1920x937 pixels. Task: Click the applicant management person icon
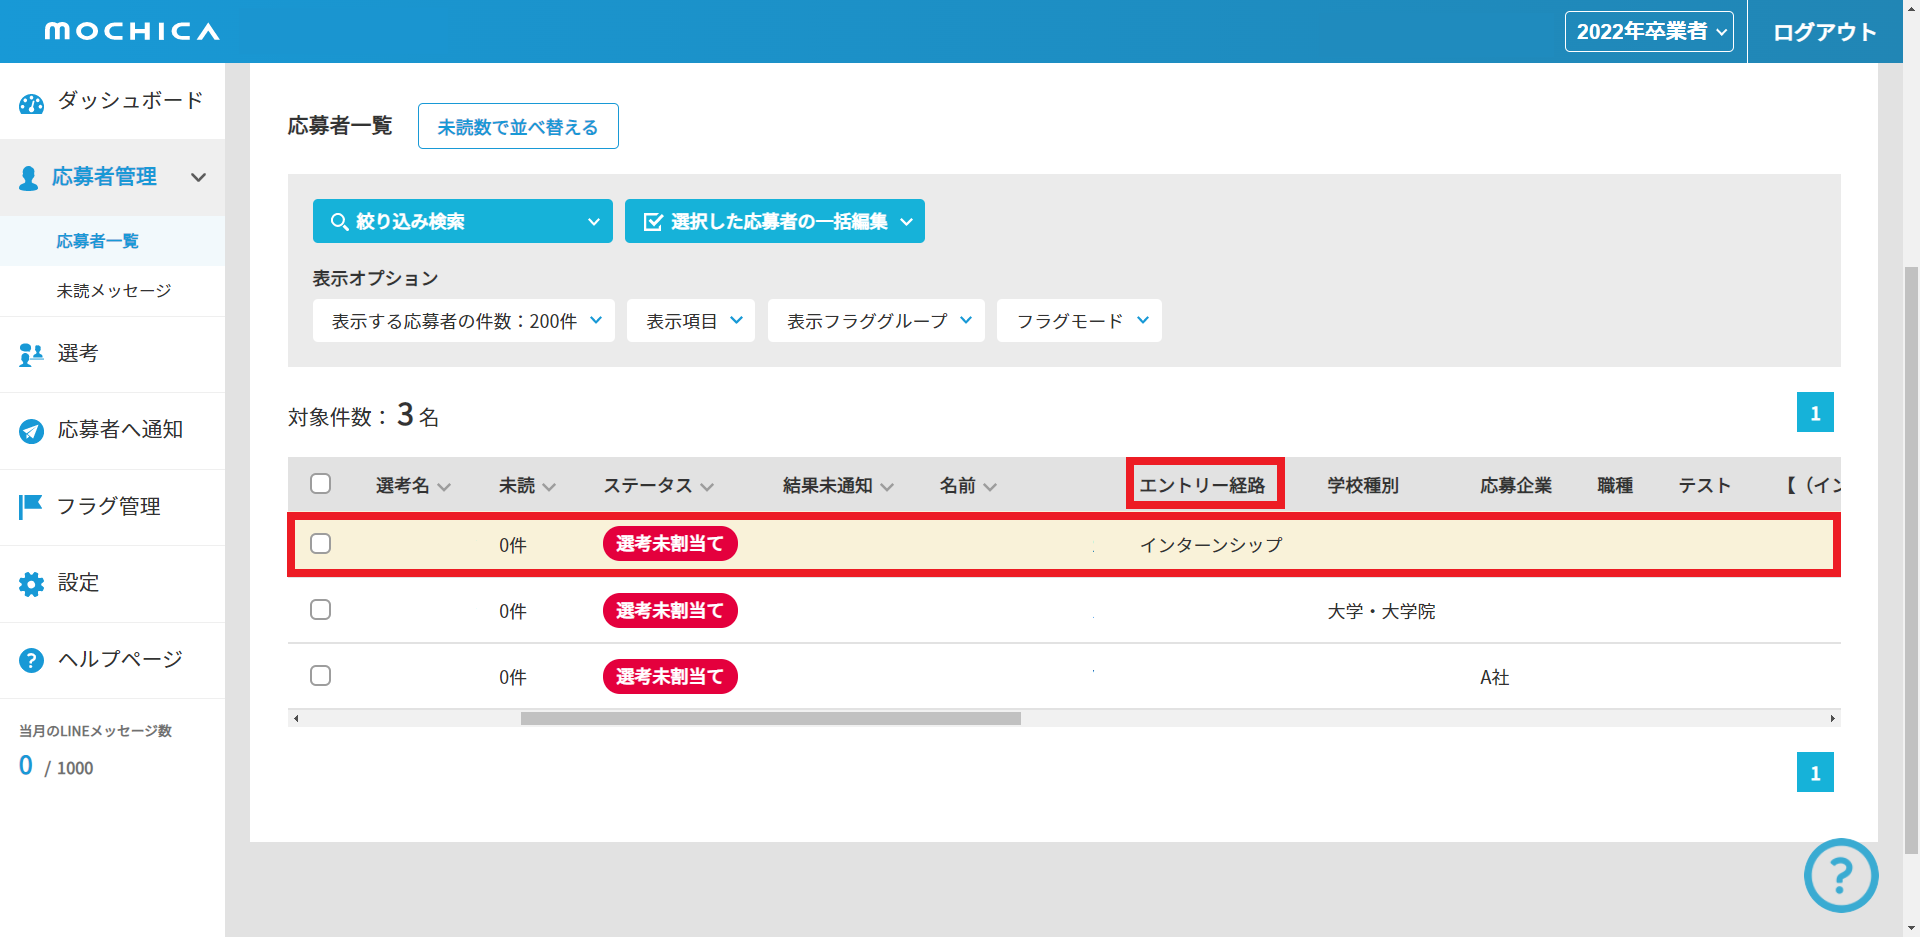tap(29, 178)
